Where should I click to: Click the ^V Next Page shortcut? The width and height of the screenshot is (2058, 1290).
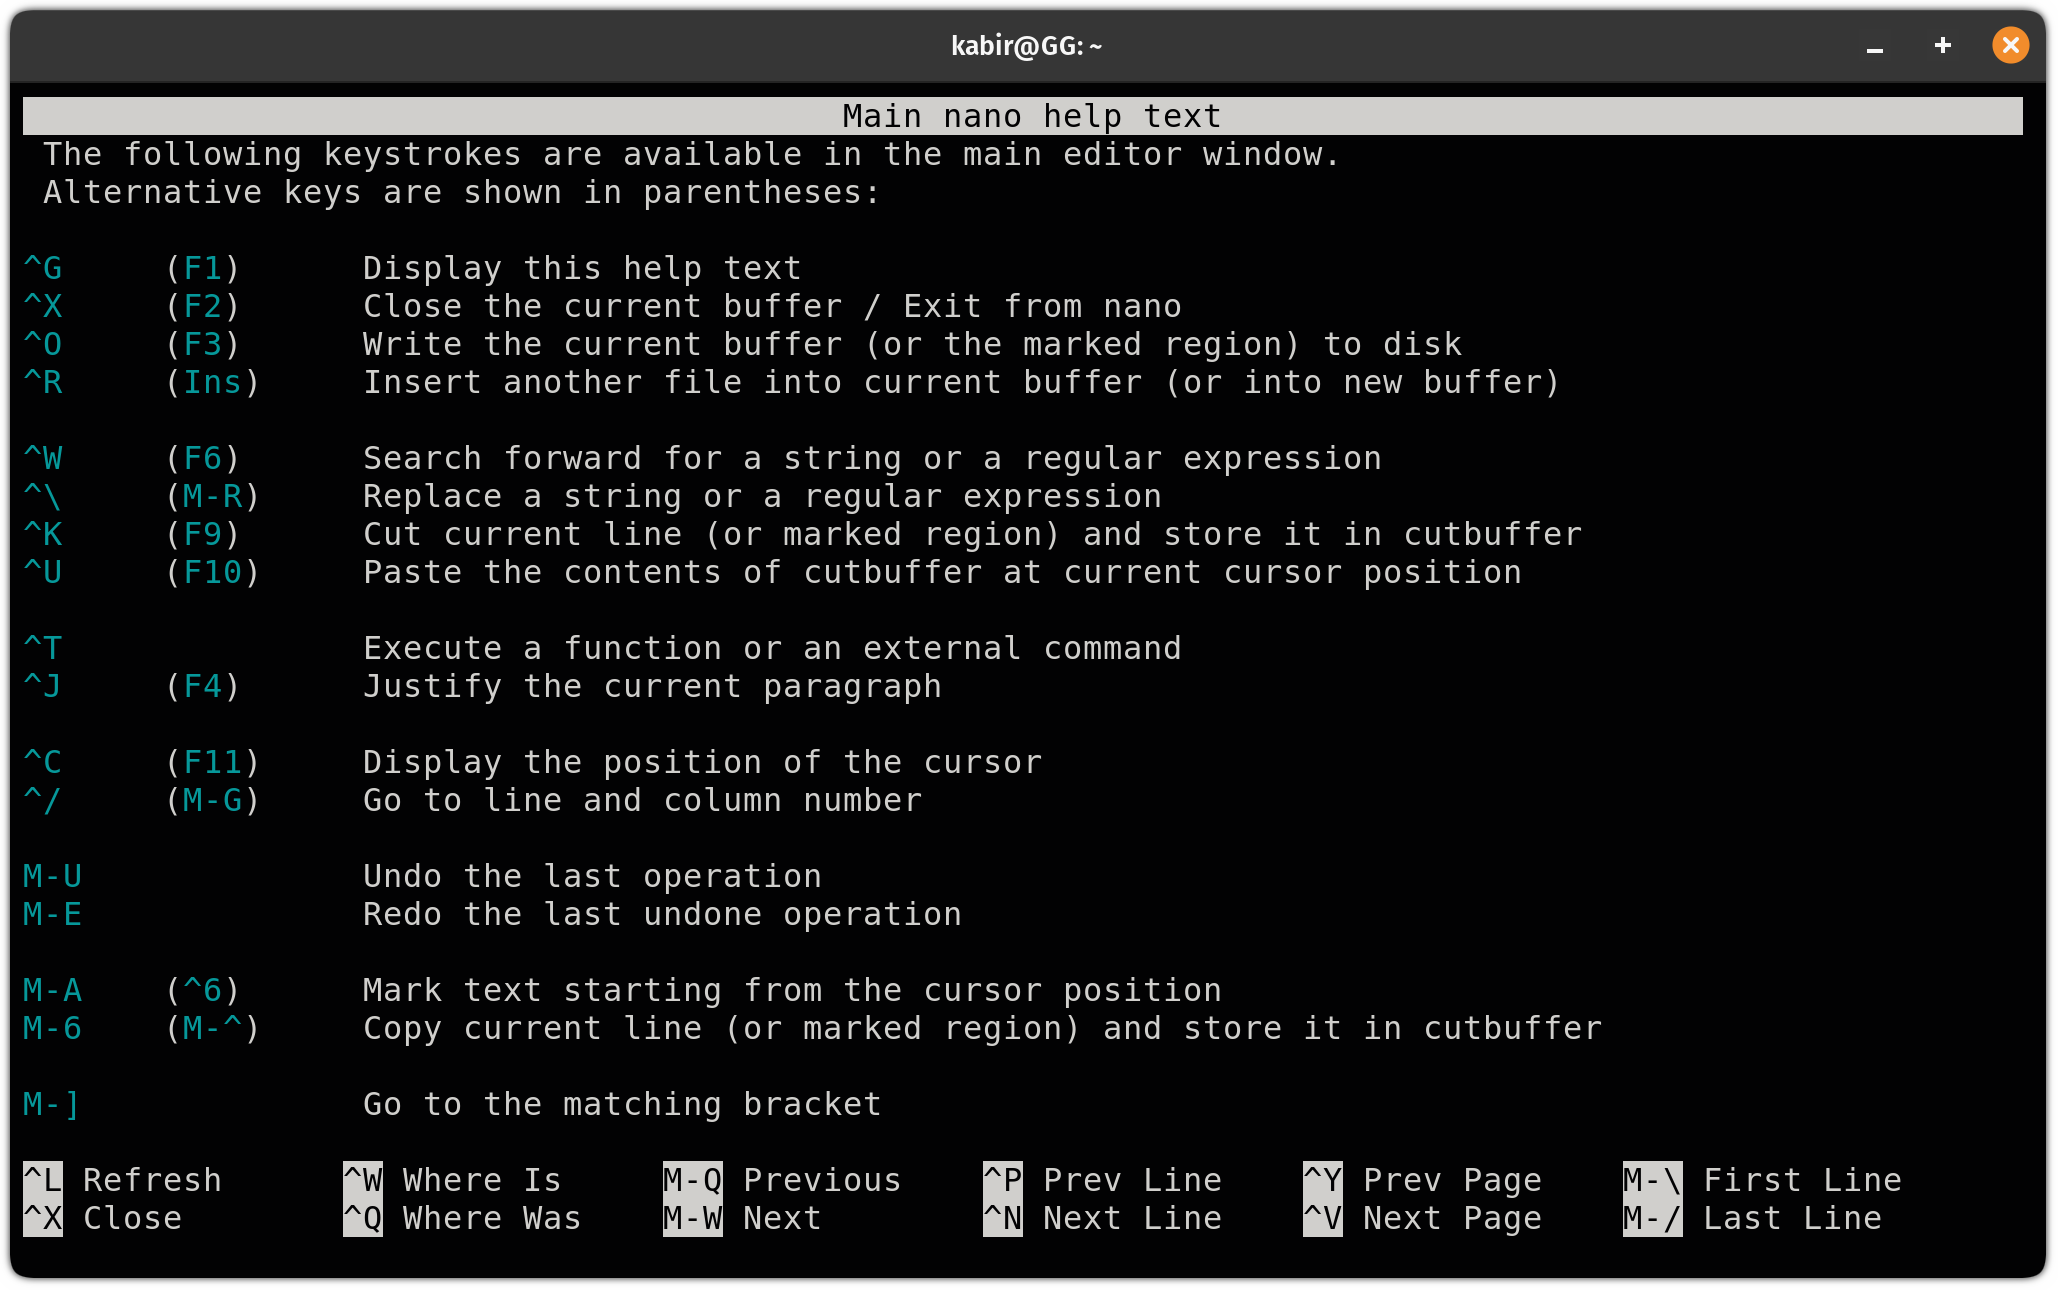point(1421,1218)
